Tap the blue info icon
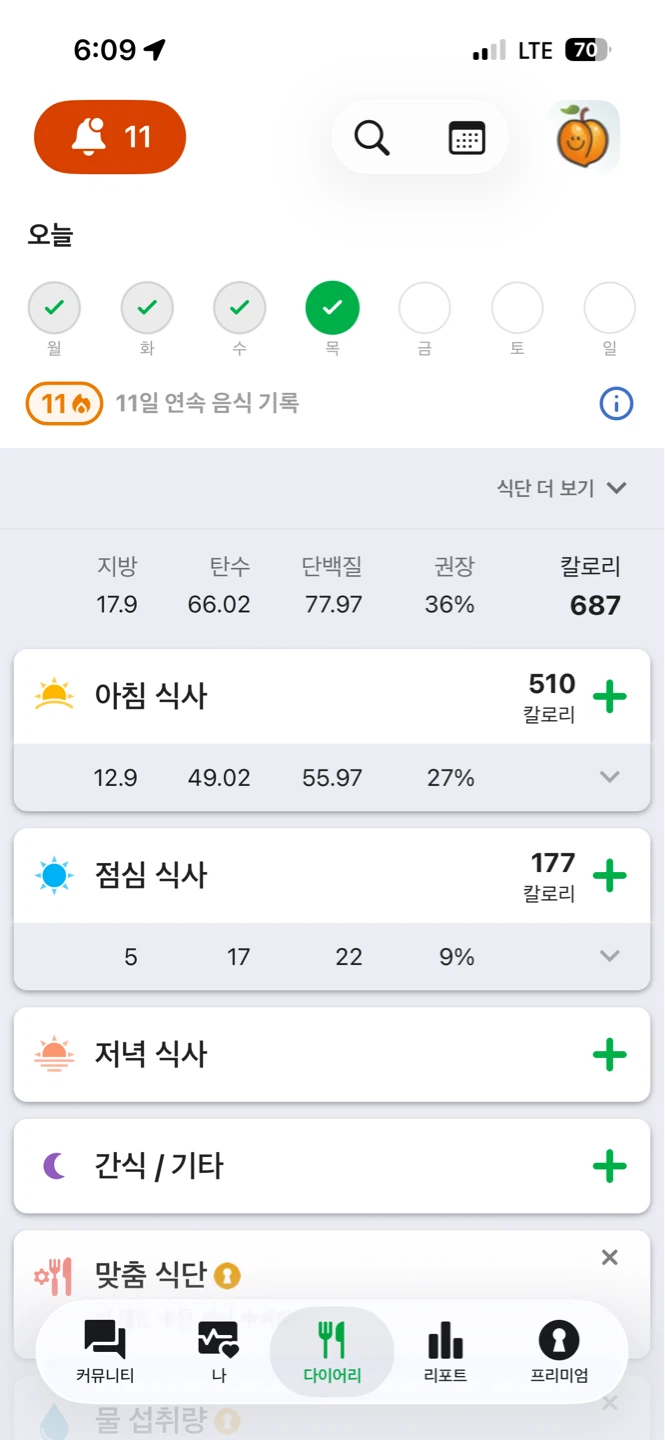This screenshot has width=665, height=1440. 616,404
